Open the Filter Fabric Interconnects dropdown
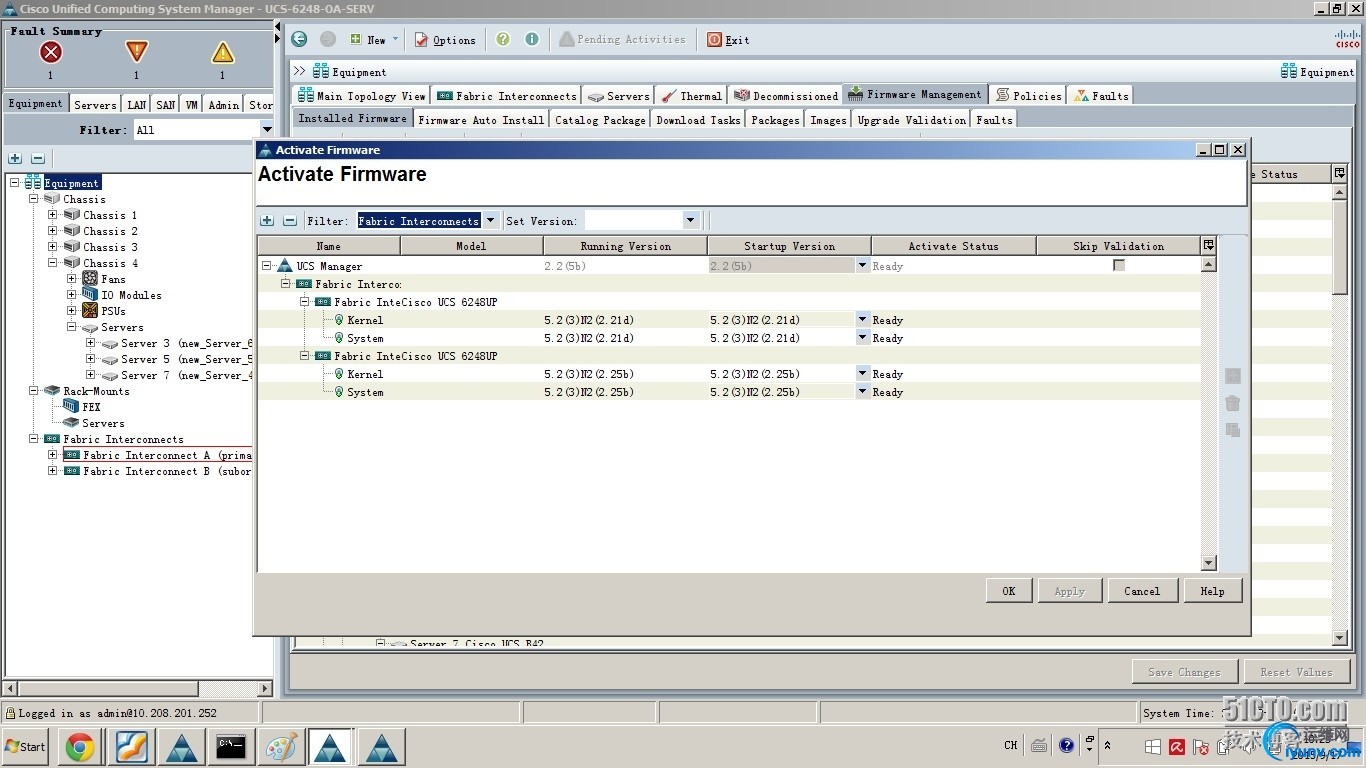This screenshot has height=768, width=1366. pyautogui.click(x=490, y=220)
